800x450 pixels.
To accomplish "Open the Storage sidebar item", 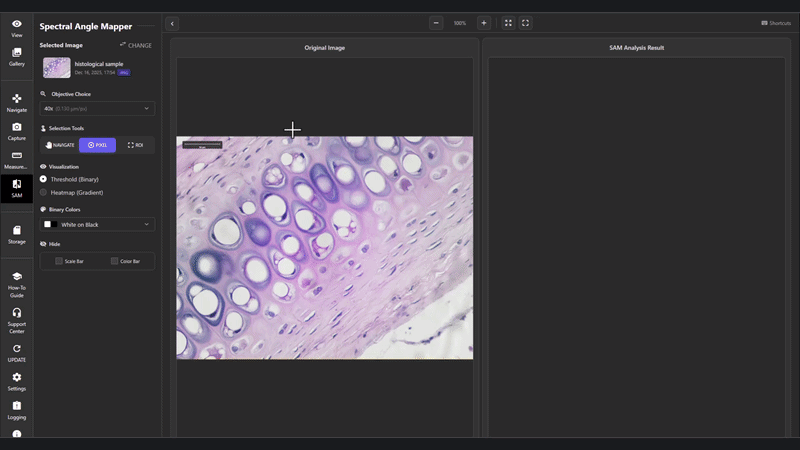I will coord(17,235).
